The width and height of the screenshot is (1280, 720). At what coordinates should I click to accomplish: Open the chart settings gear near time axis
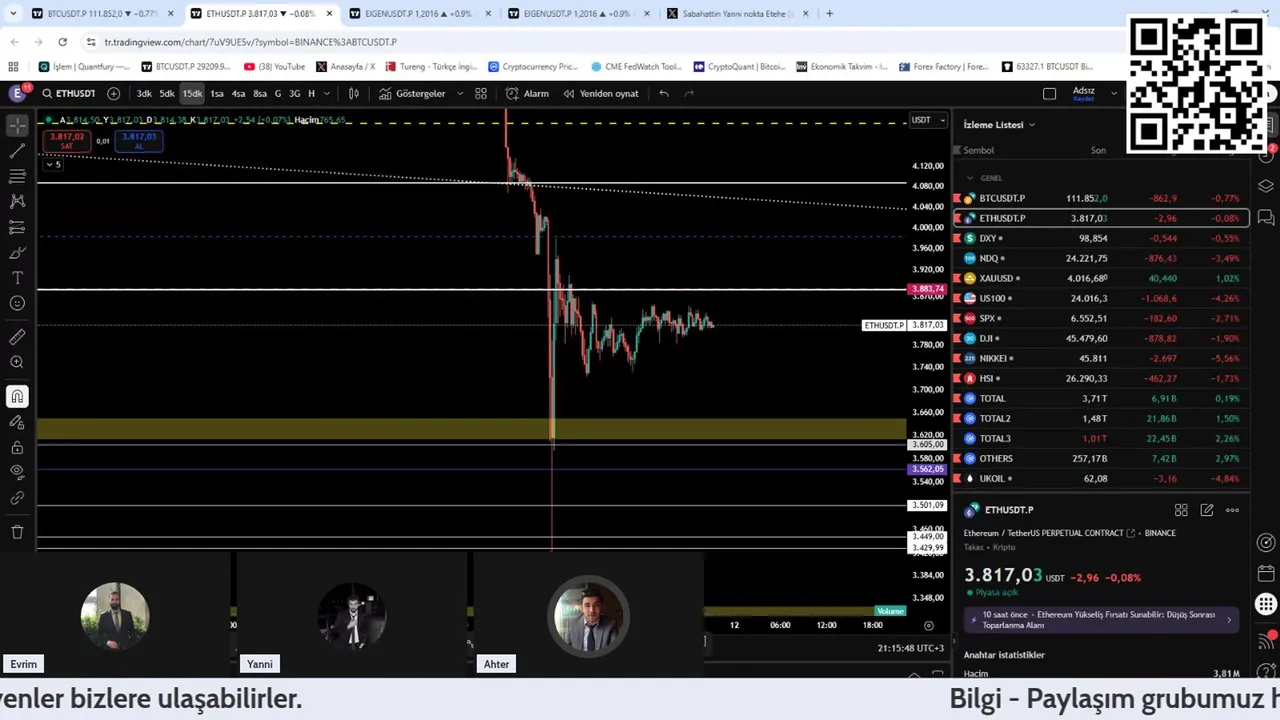coord(928,625)
